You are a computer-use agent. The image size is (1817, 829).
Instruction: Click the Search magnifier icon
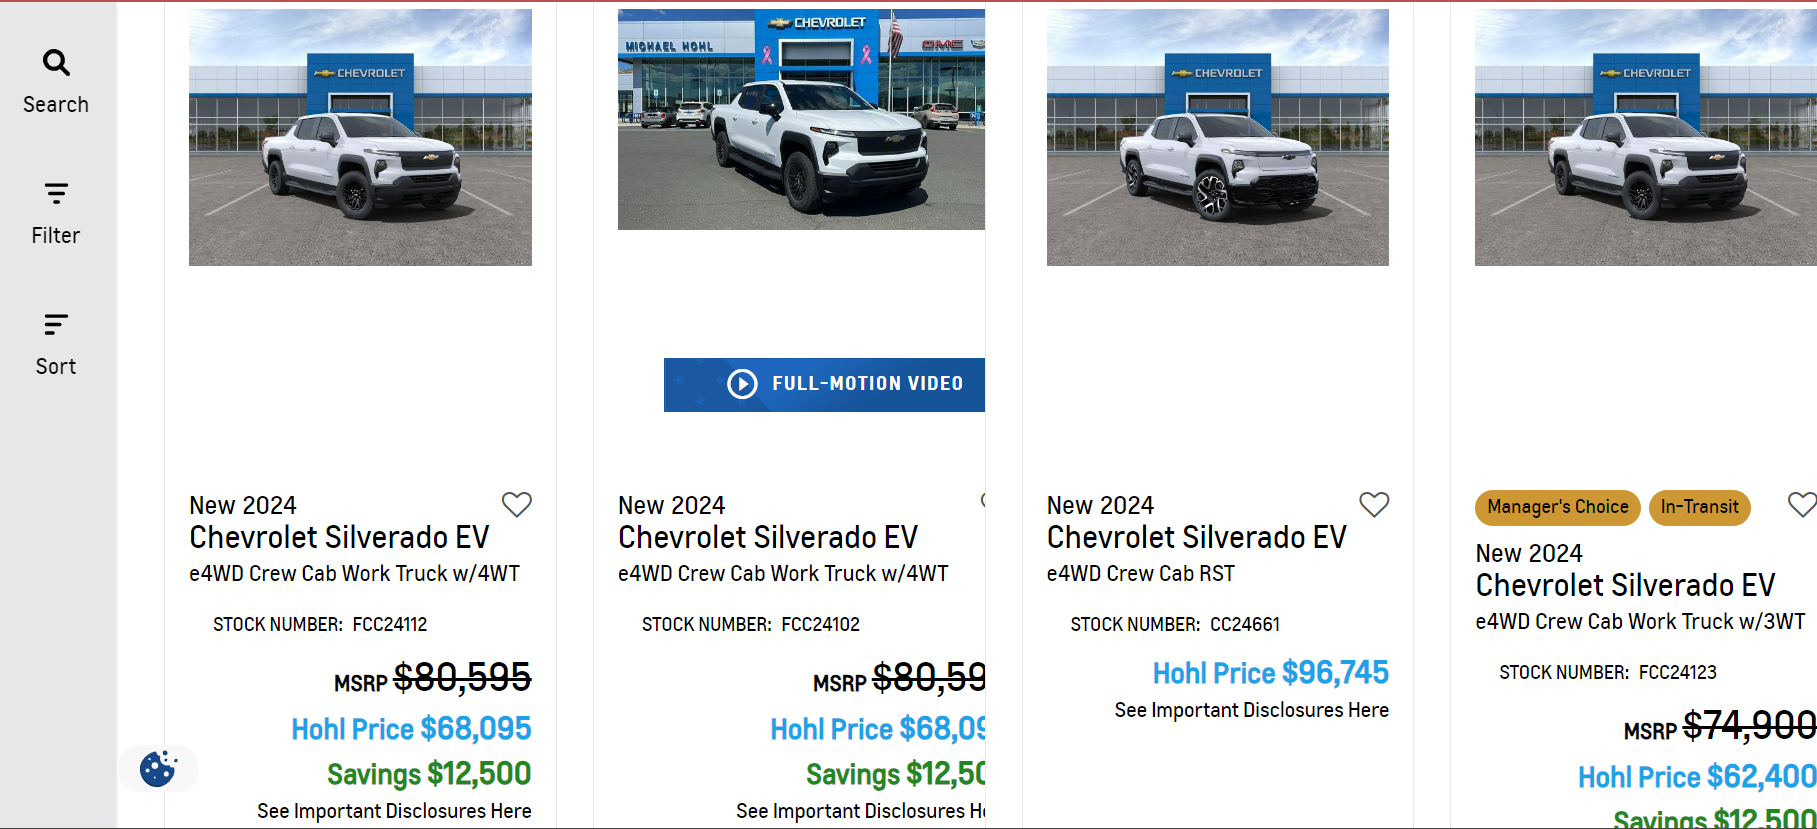click(x=56, y=63)
